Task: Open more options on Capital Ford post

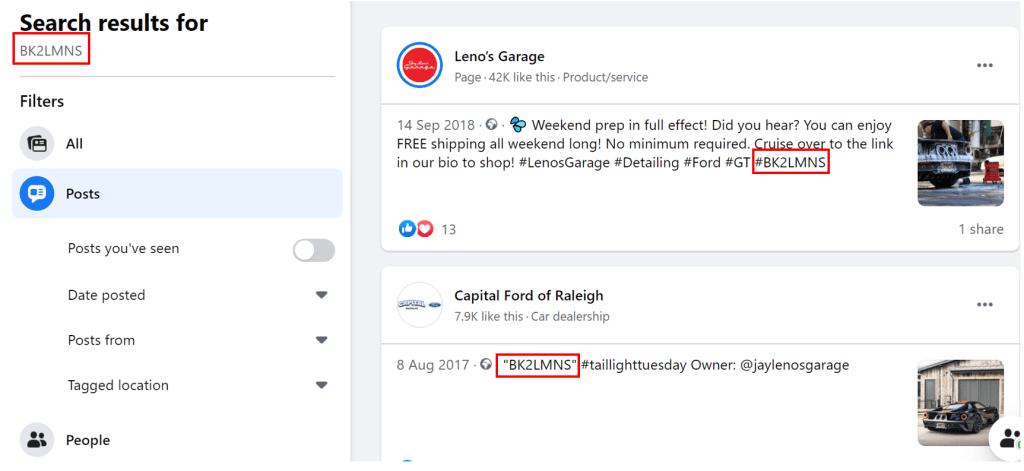Action: 985,304
